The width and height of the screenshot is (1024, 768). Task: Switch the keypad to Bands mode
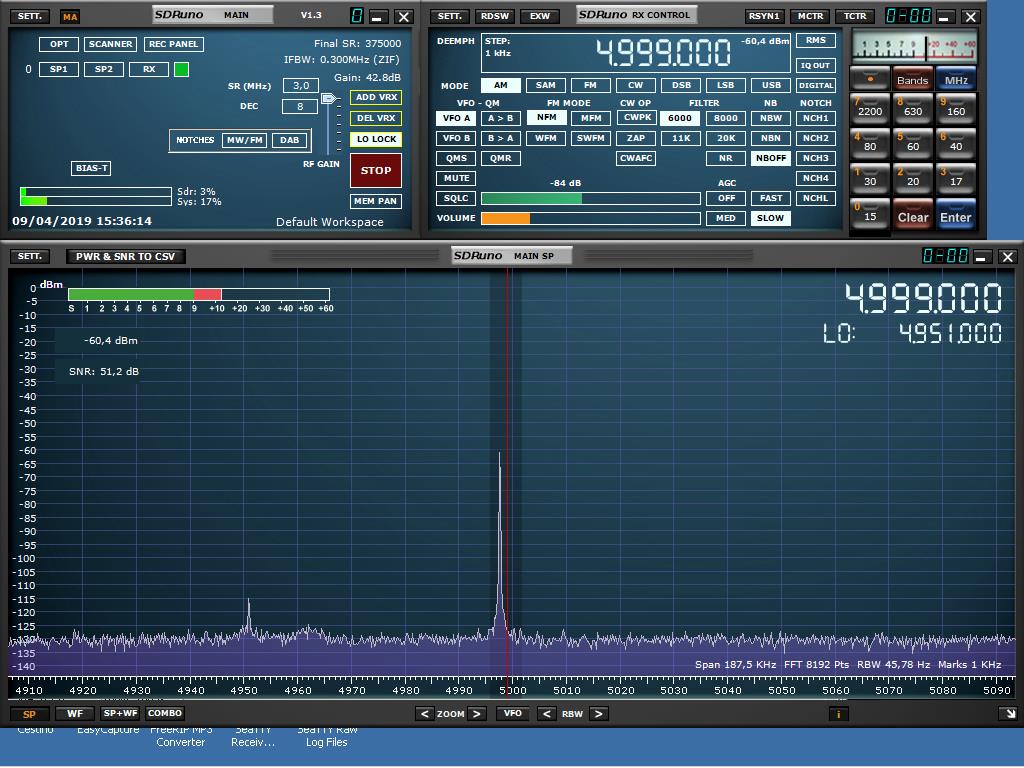(x=913, y=79)
